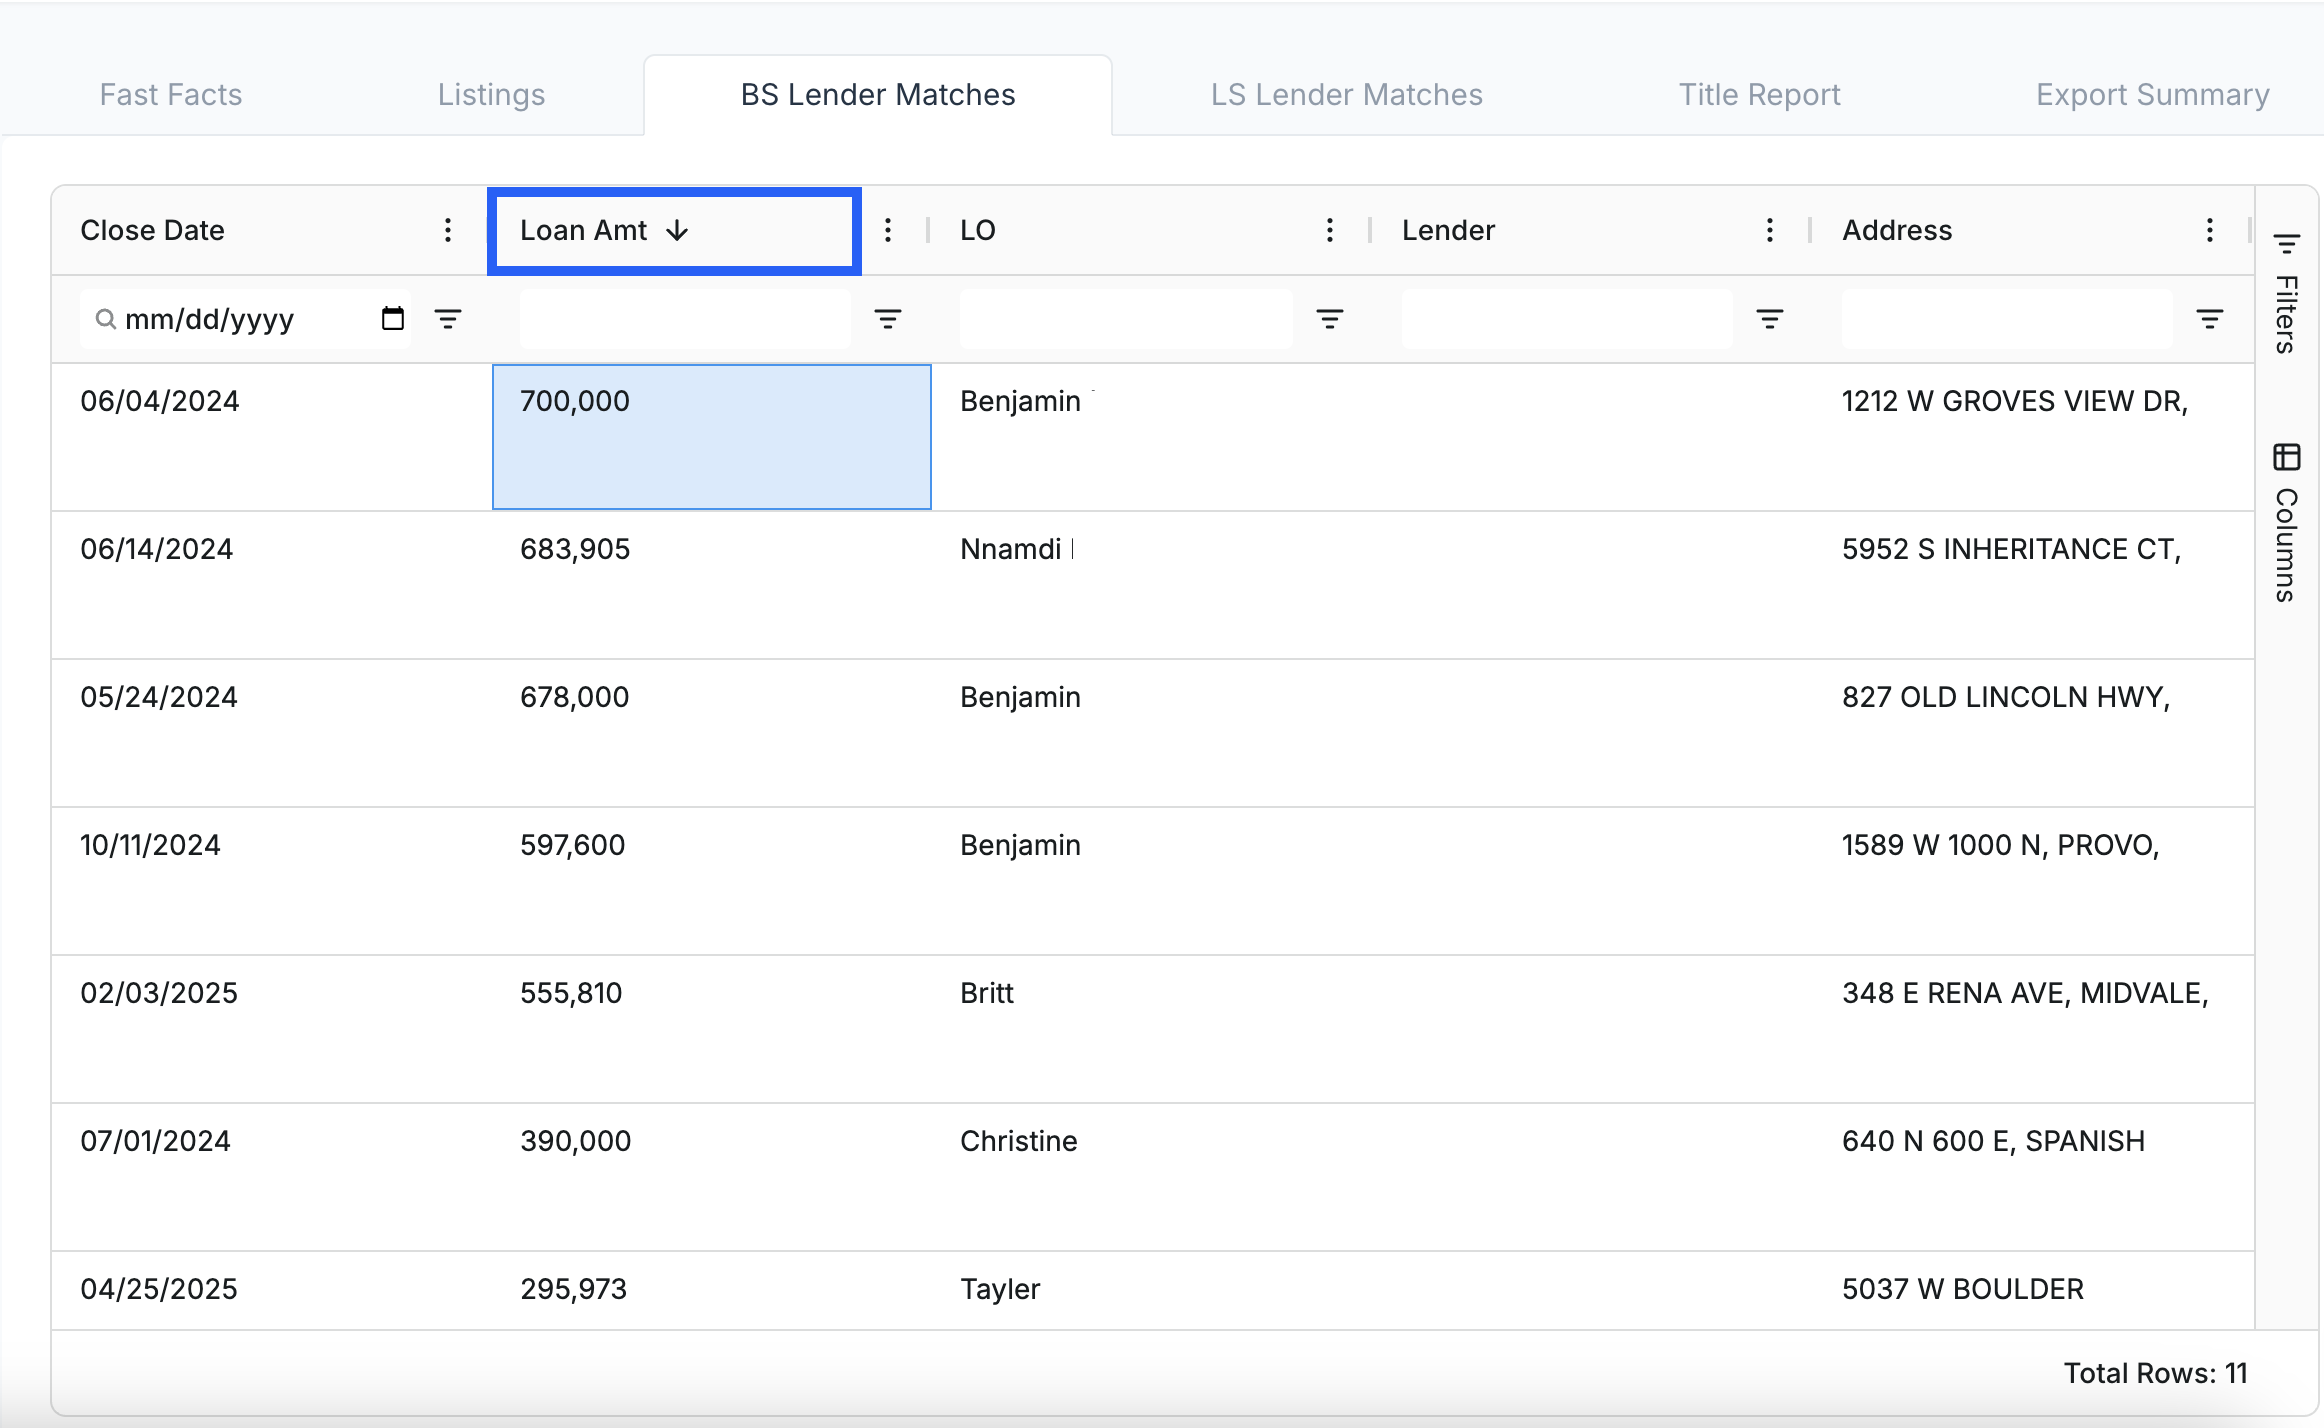Sort by Close Date column header
Image resolution: width=2324 pixels, height=1428 pixels.
point(152,231)
